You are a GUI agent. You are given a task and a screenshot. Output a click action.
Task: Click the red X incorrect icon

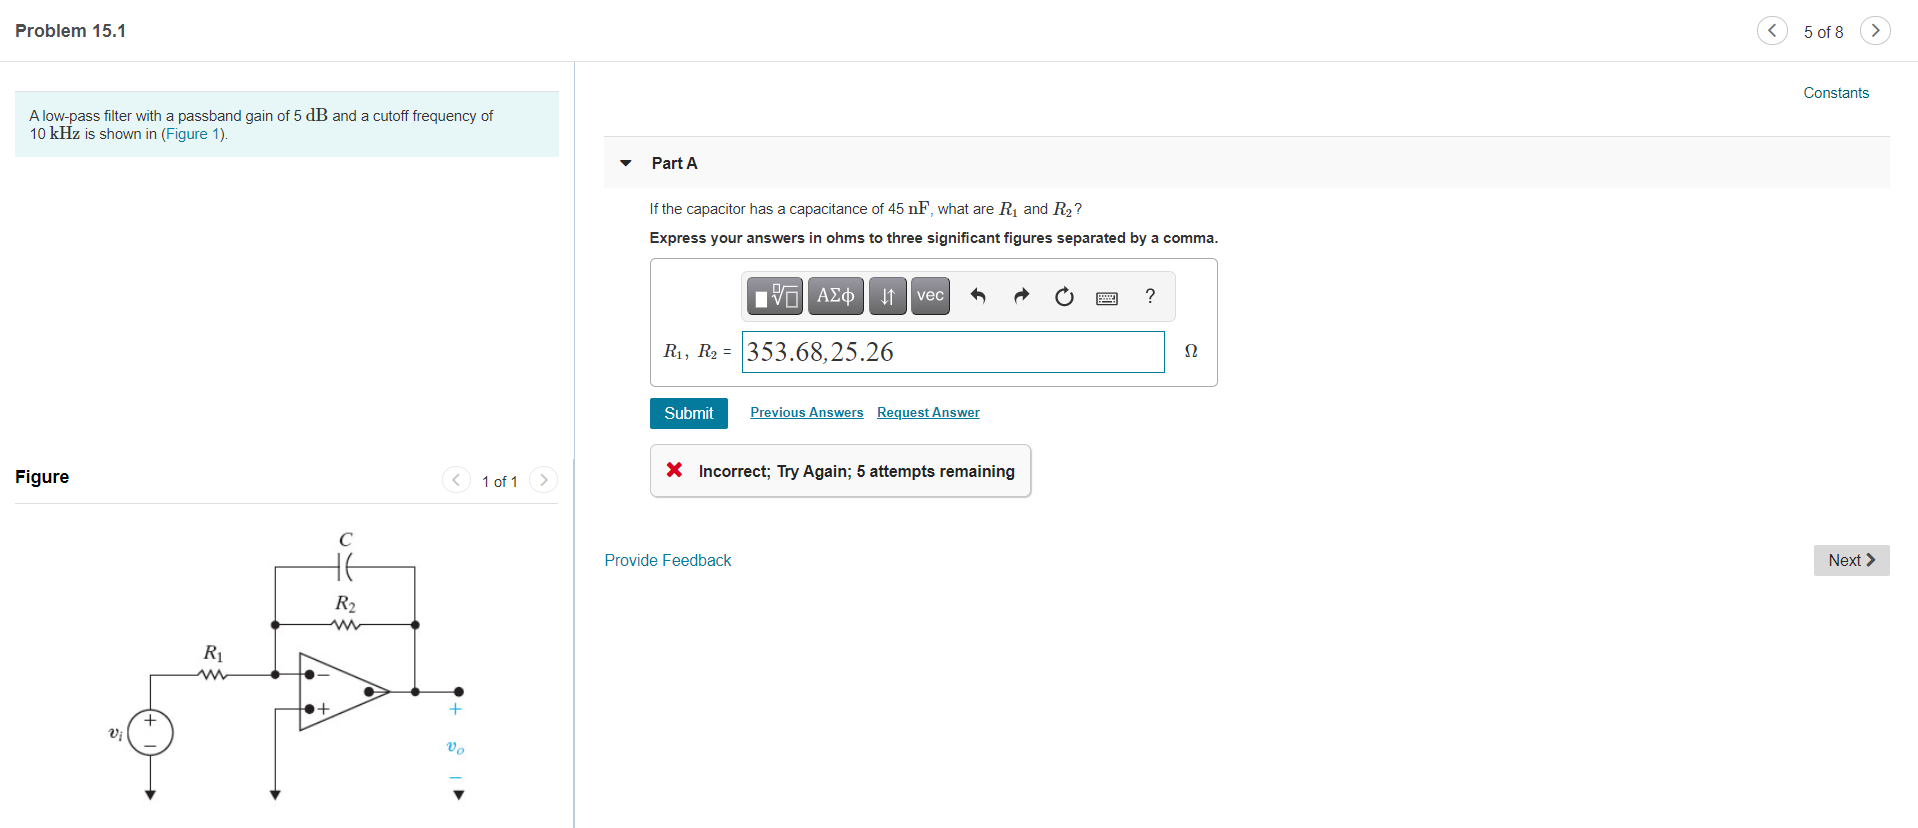(x=675, y=470)
